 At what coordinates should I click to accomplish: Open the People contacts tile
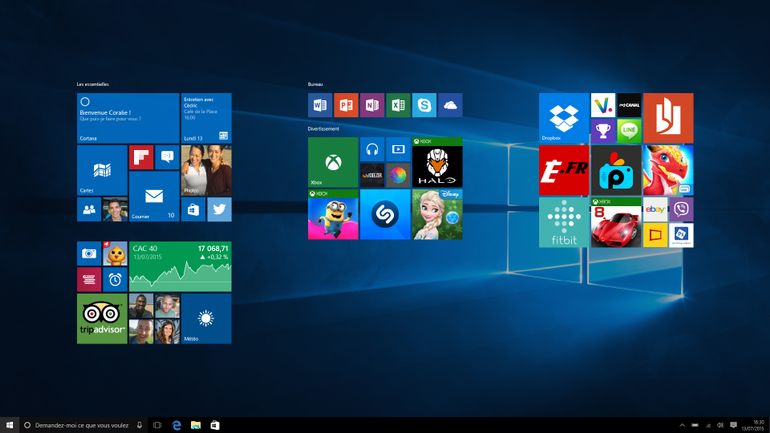point(89,210)
